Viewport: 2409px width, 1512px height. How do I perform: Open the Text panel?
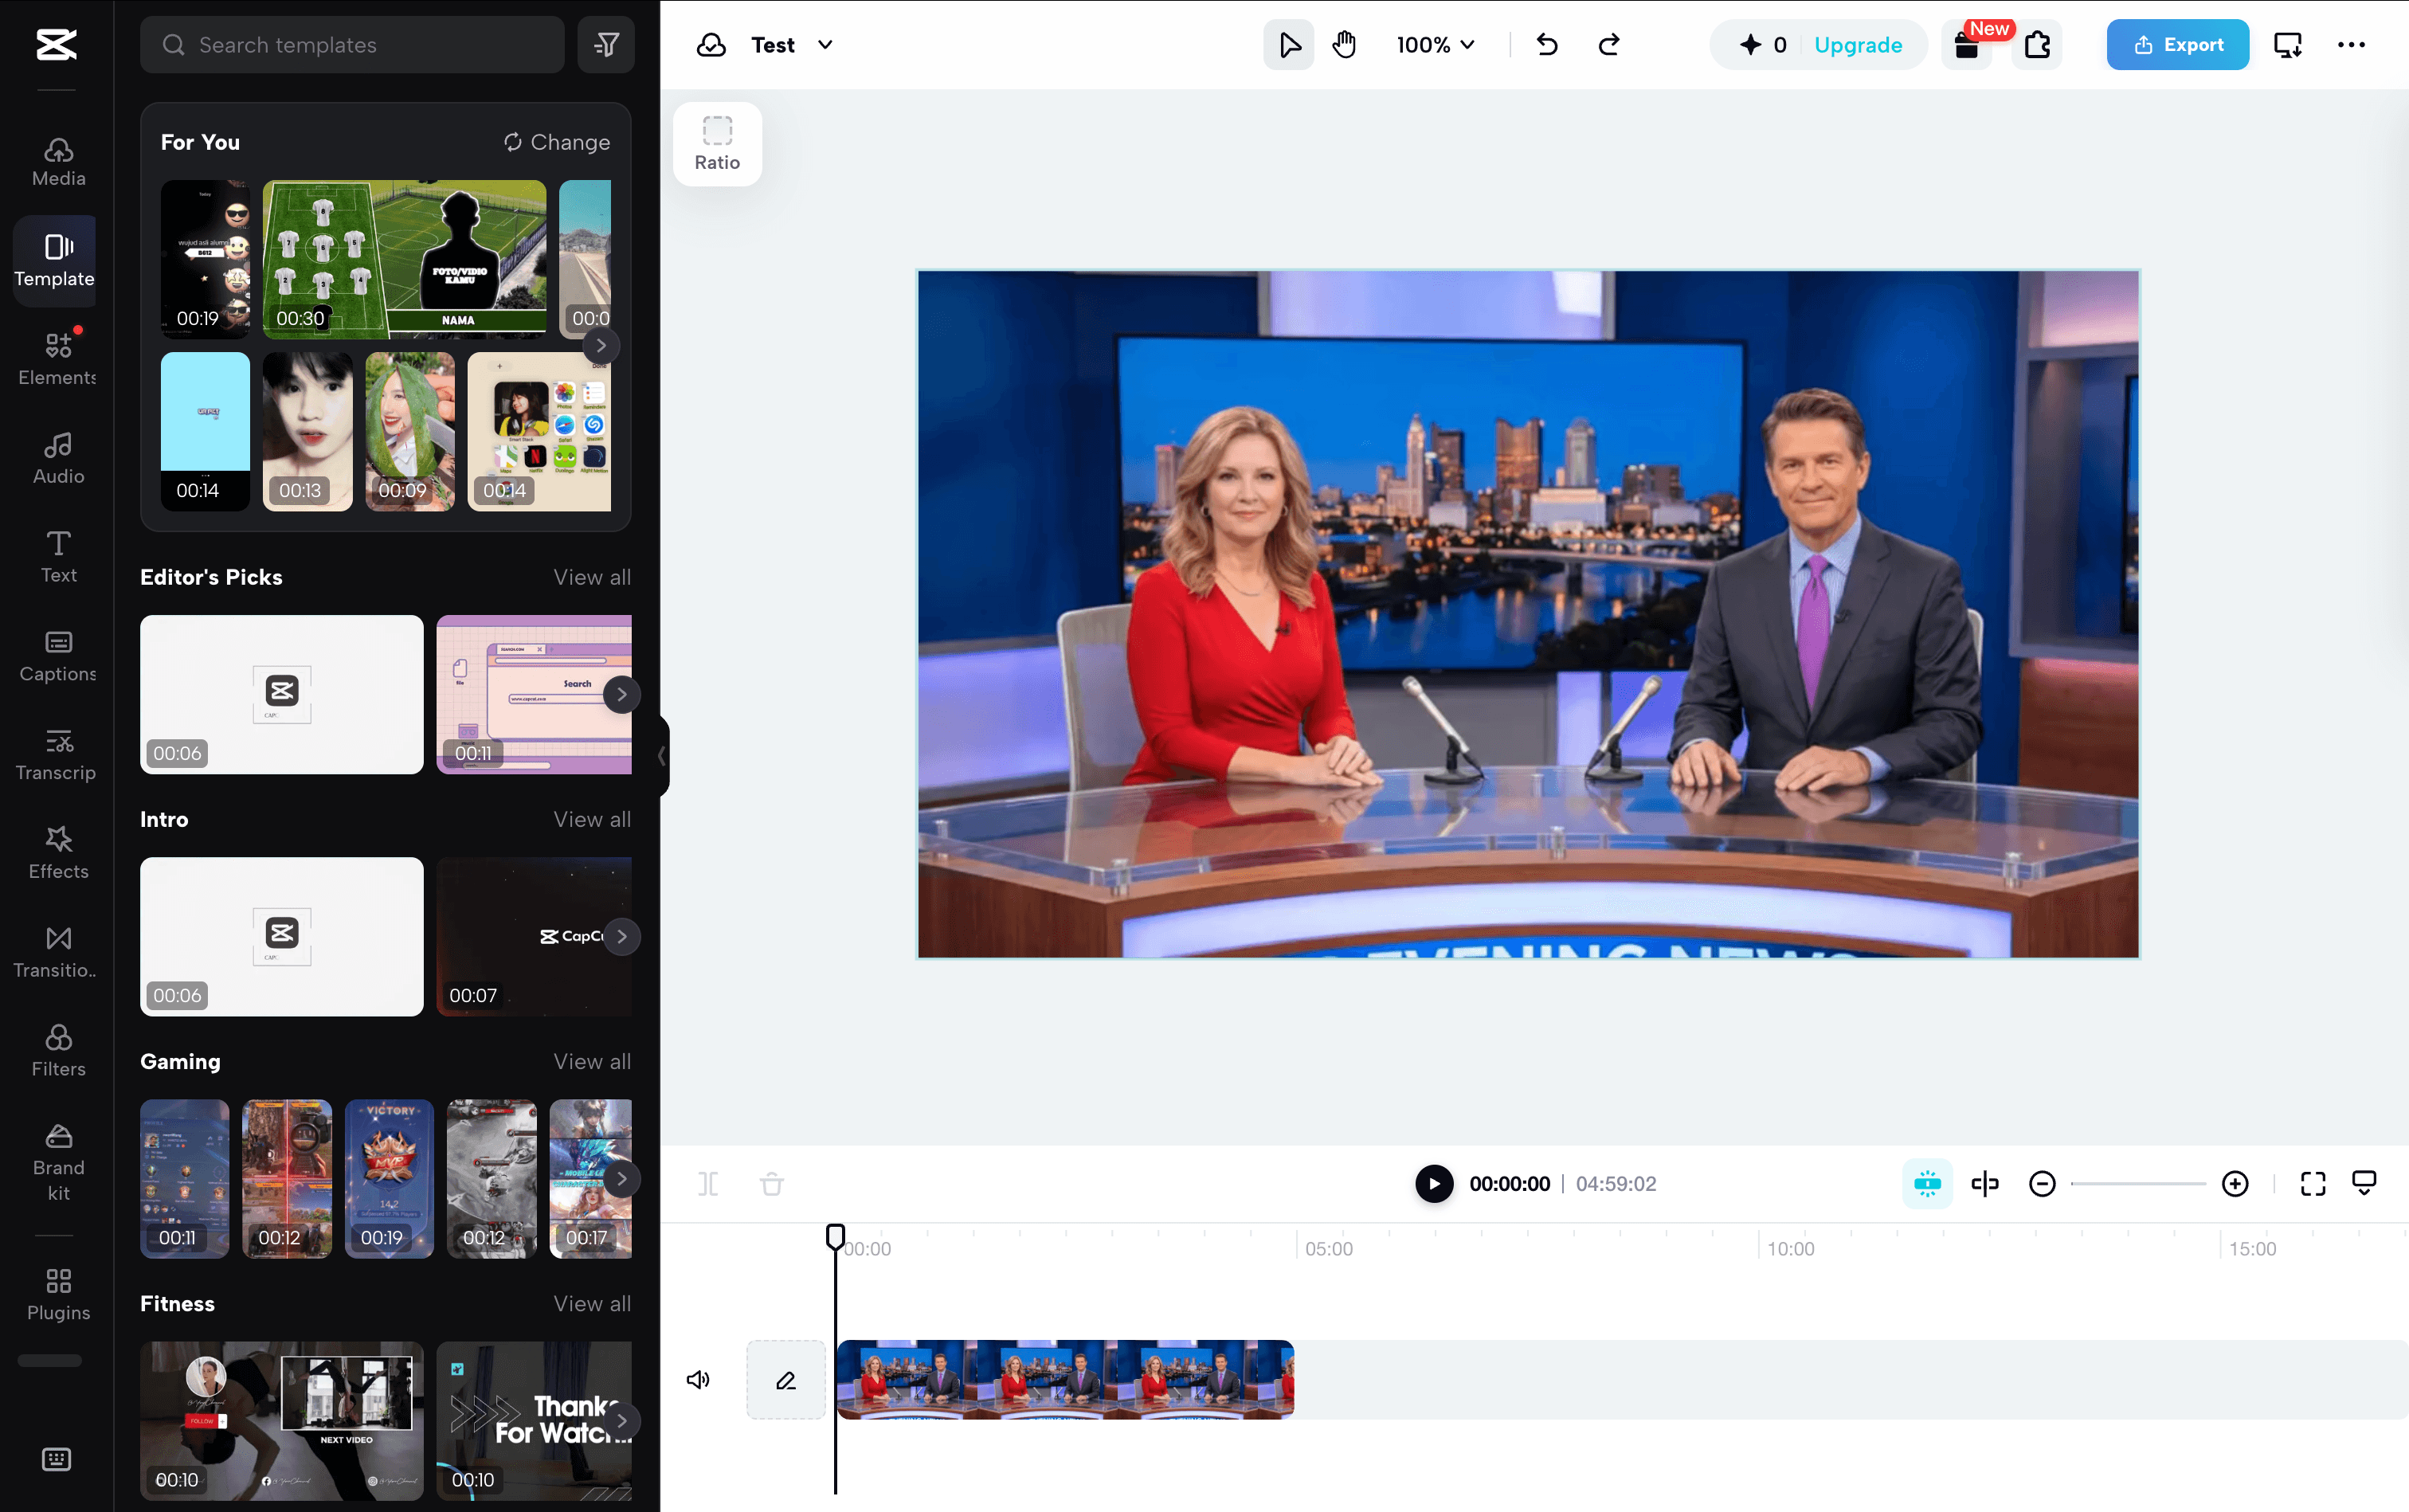(x=58, y=557)
